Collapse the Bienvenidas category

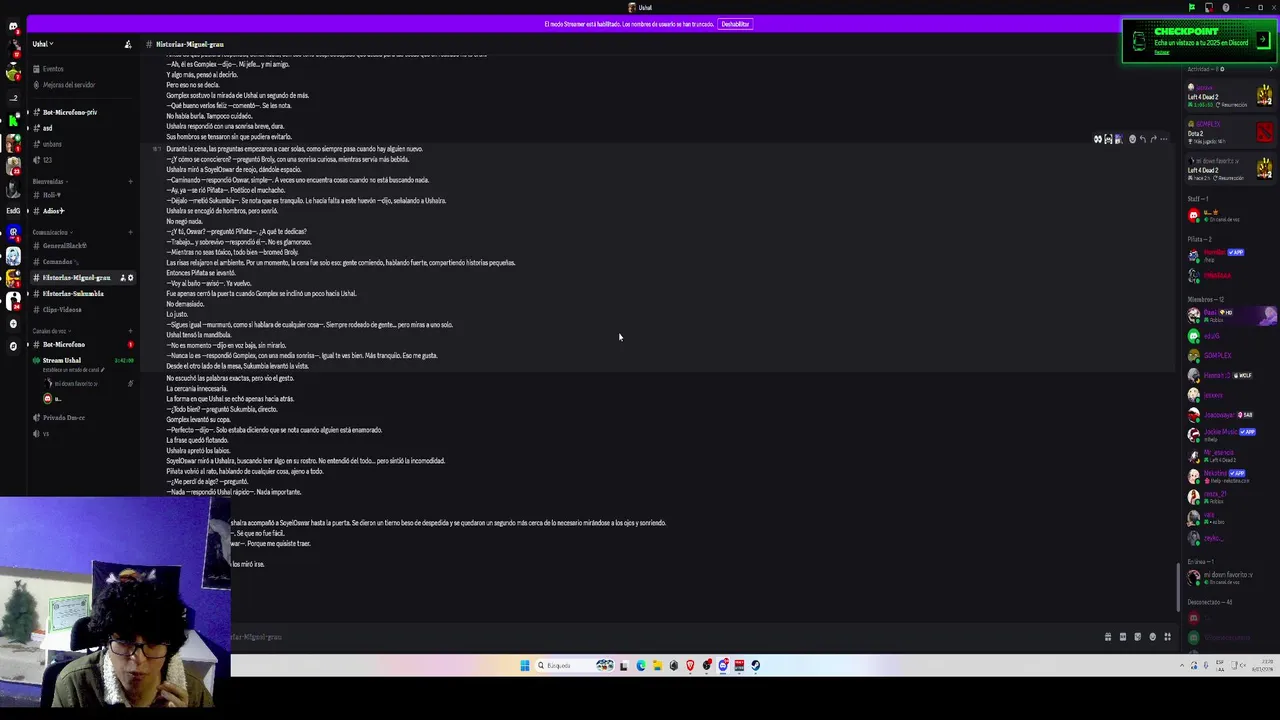click(x=49, y=181)
